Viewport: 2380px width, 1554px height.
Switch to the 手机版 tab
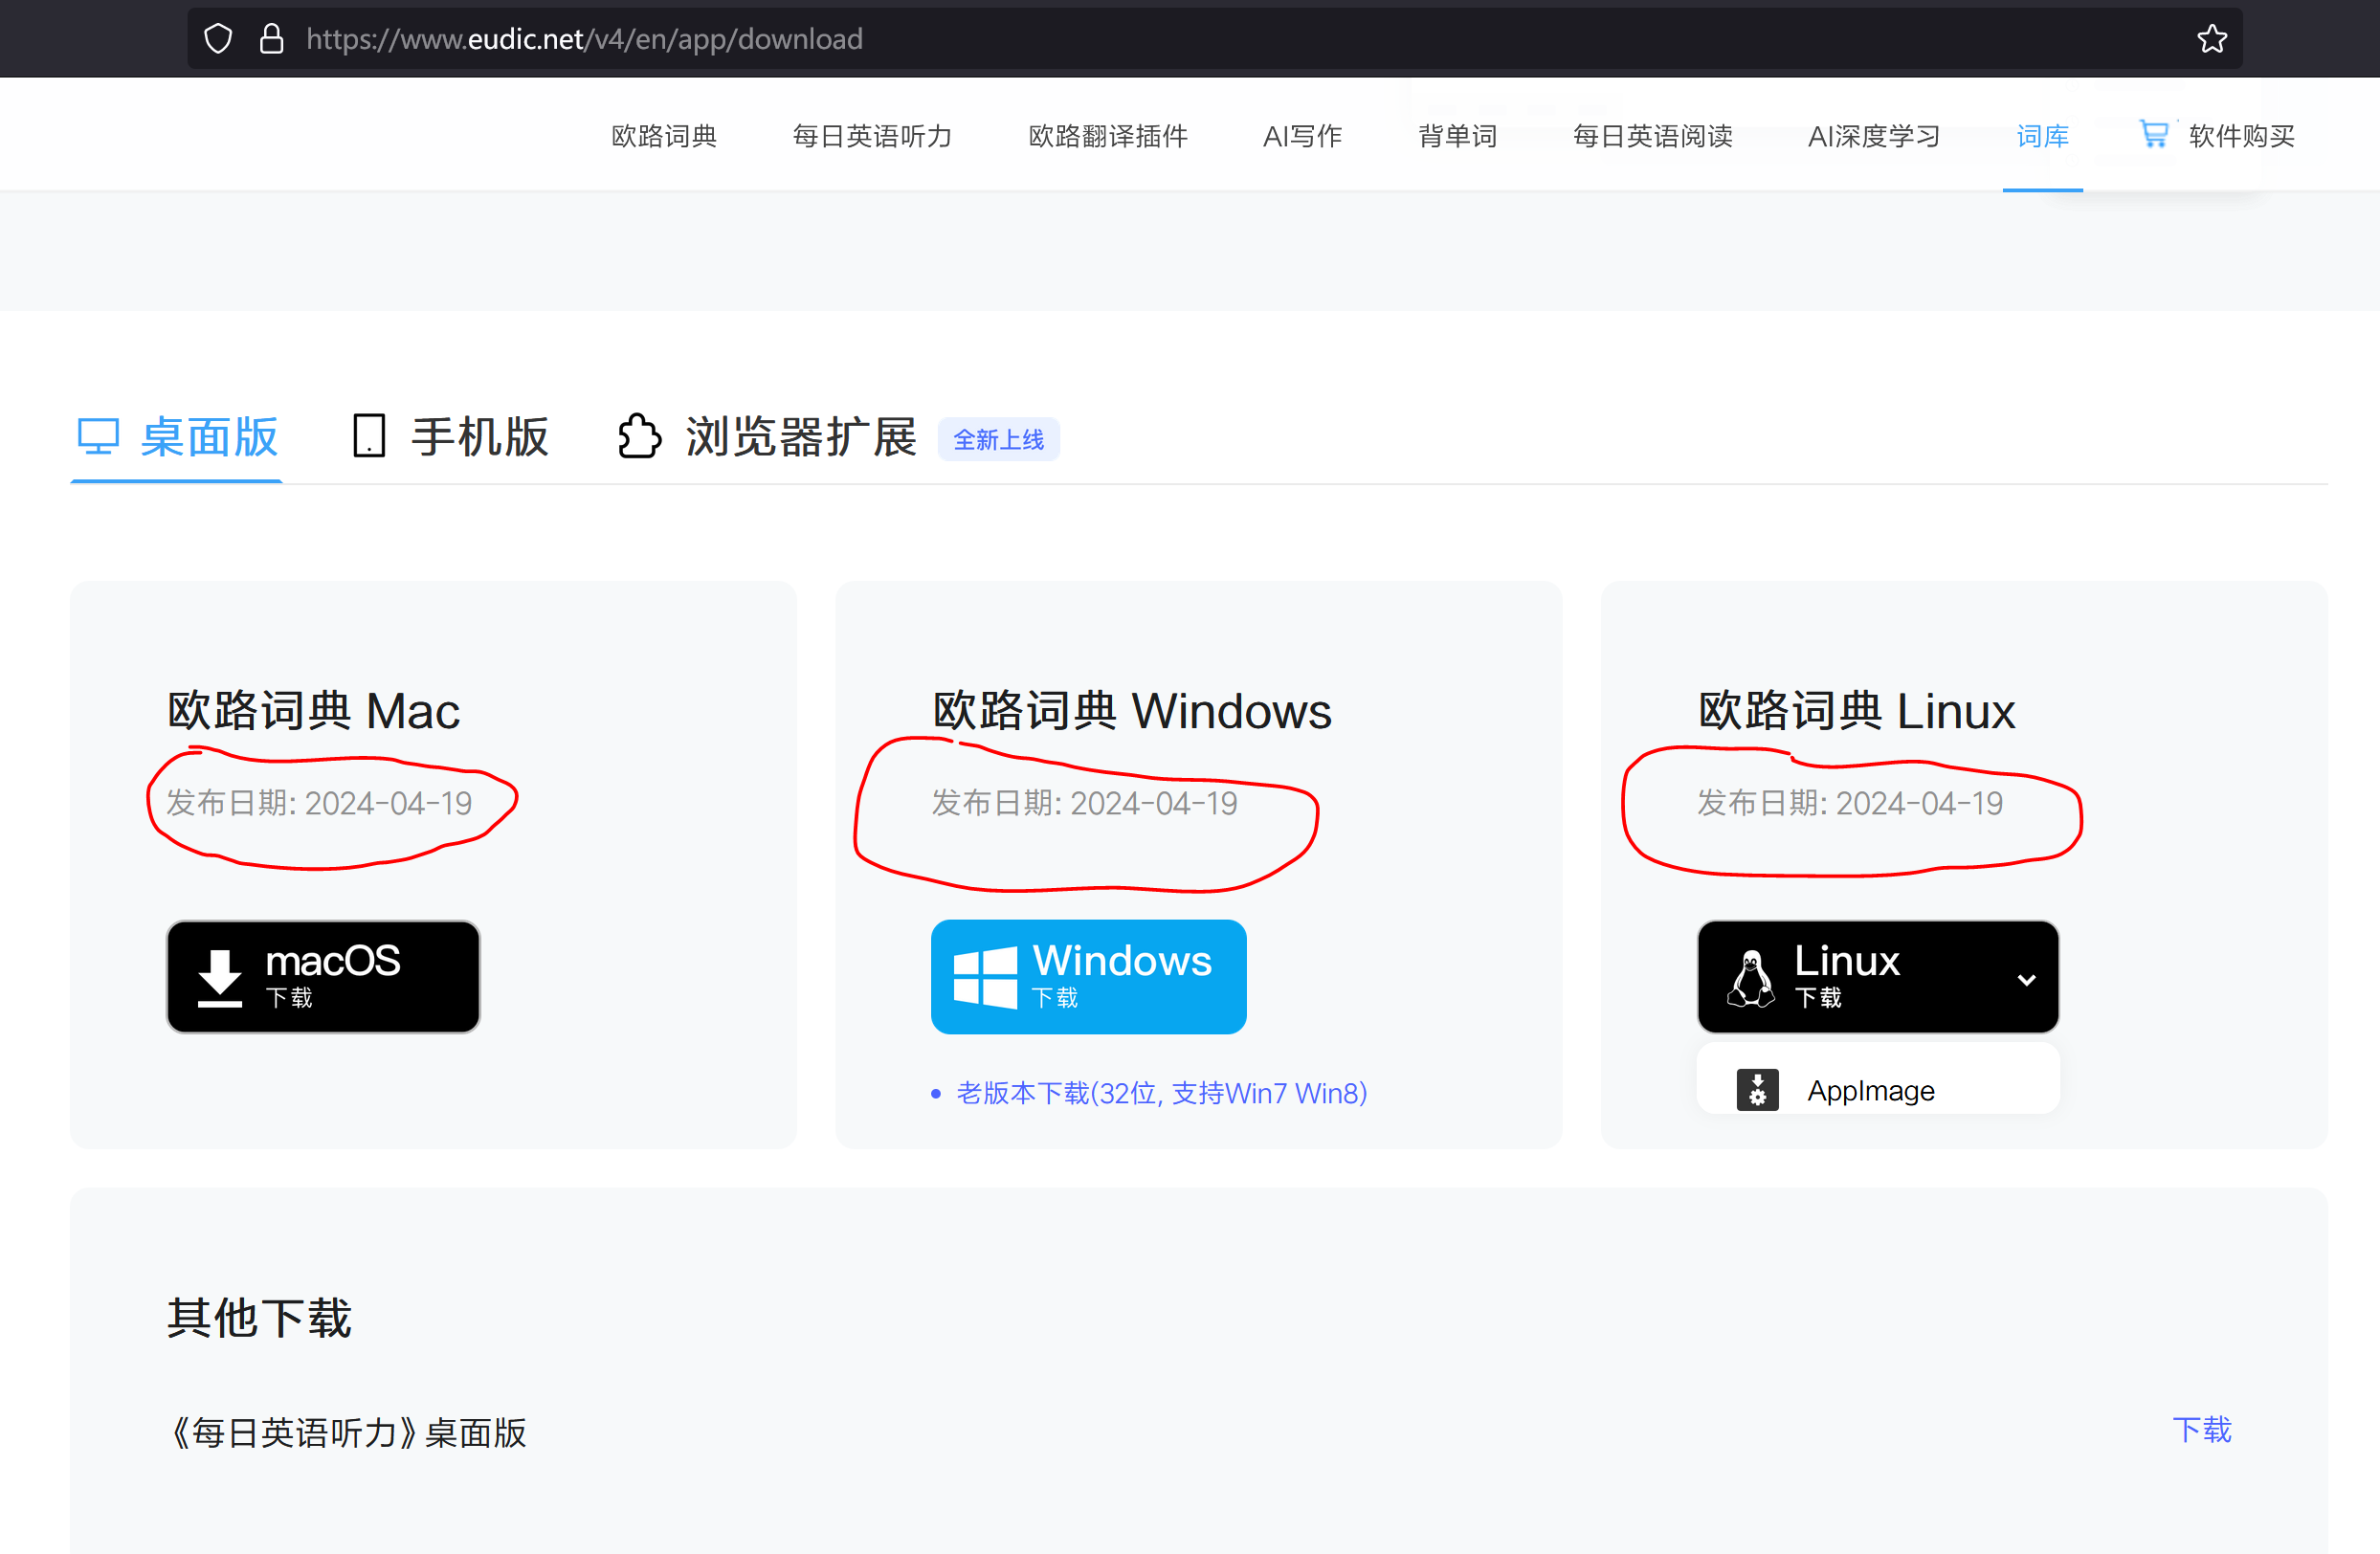click(x=451, y=437)
